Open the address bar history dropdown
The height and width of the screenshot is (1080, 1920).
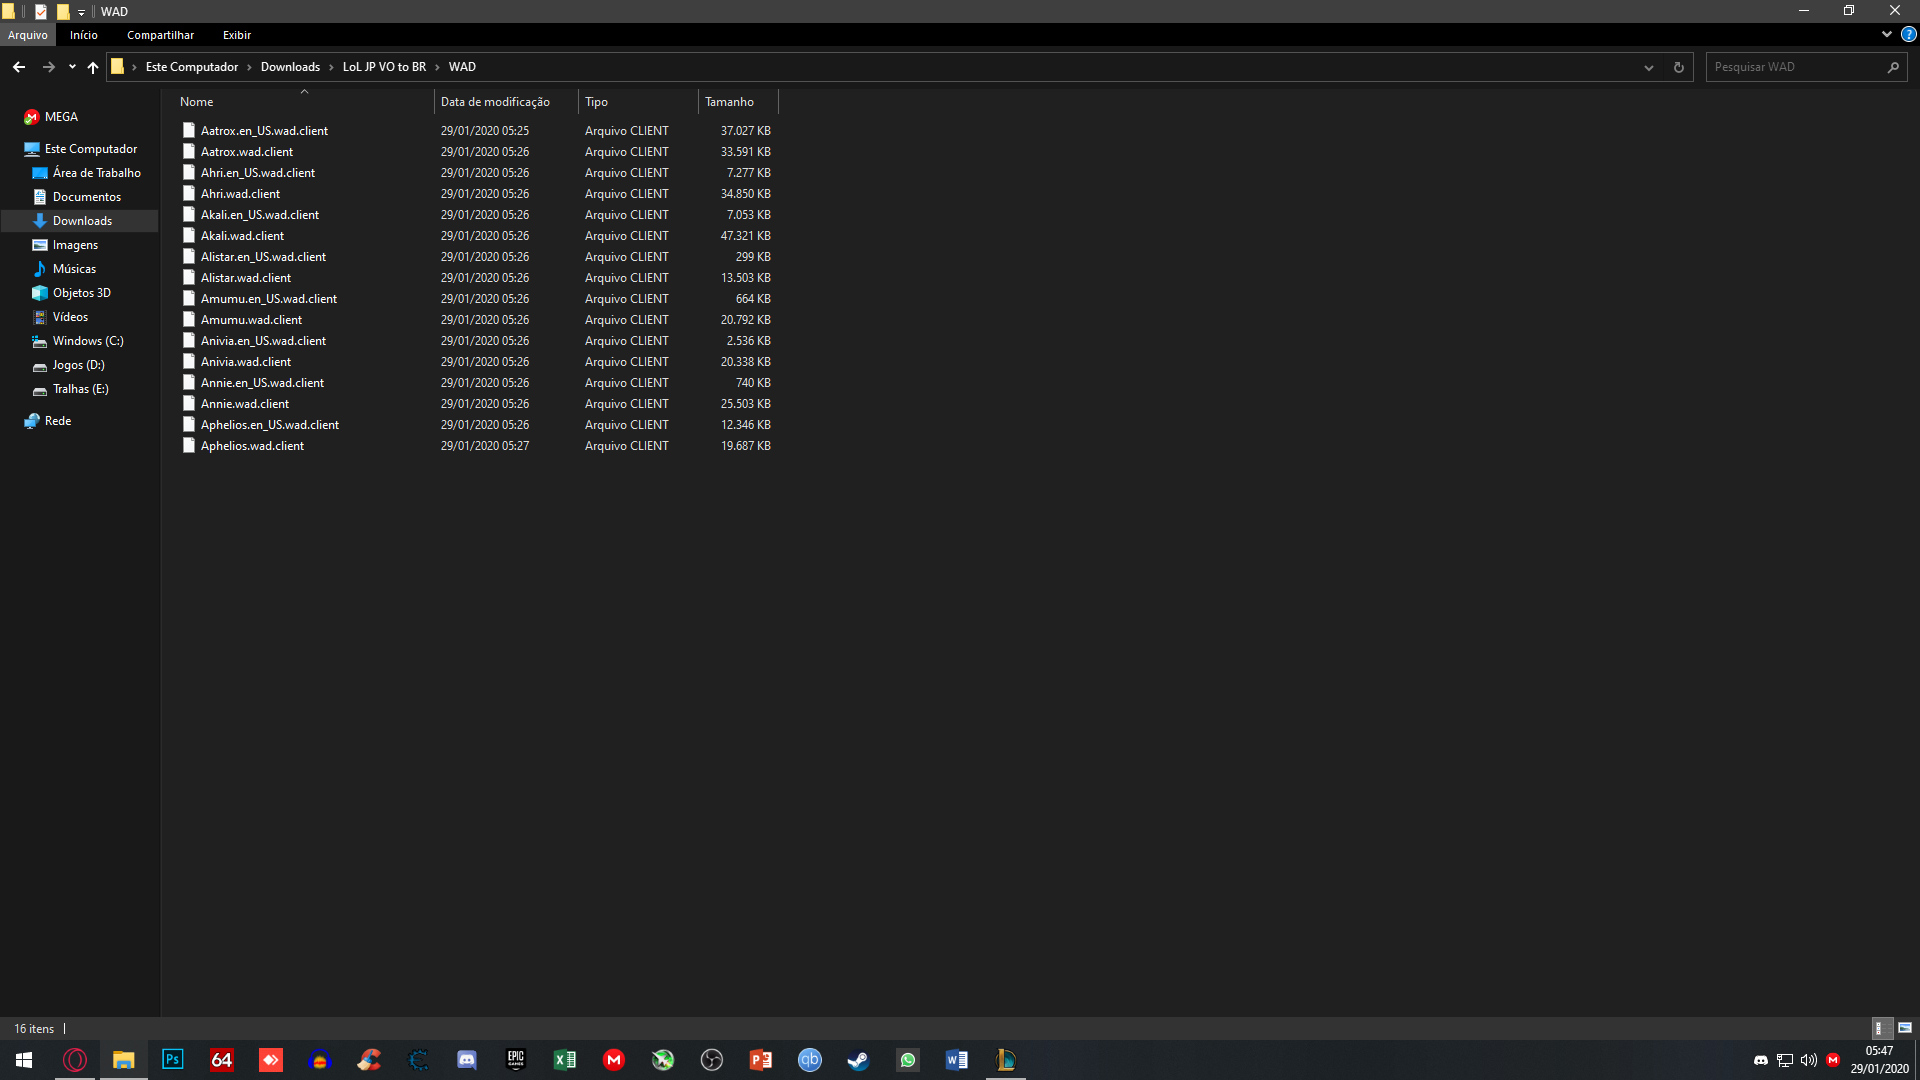pos(1648,67)
